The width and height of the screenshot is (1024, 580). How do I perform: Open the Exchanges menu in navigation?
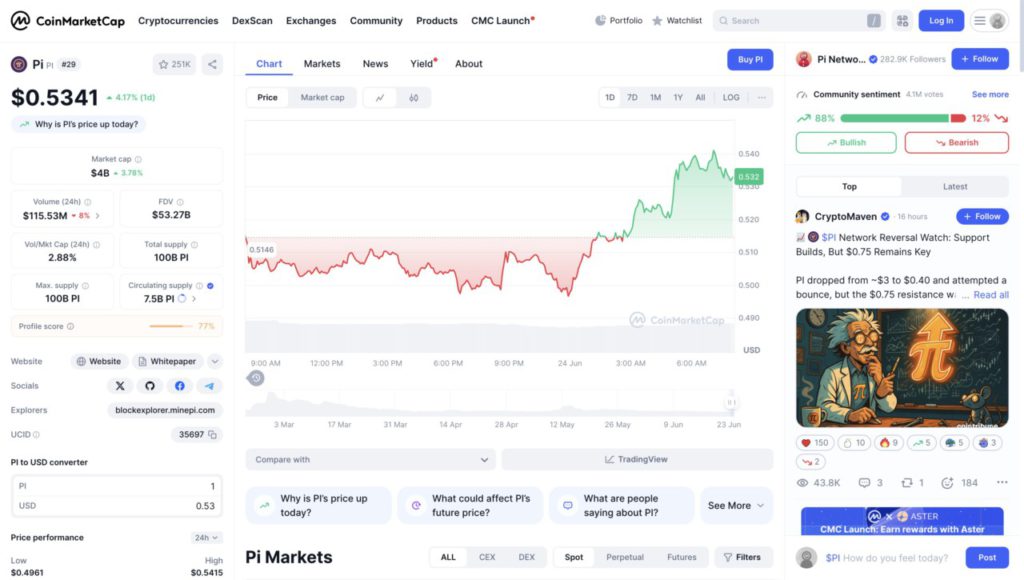click(x=311, y=20)
